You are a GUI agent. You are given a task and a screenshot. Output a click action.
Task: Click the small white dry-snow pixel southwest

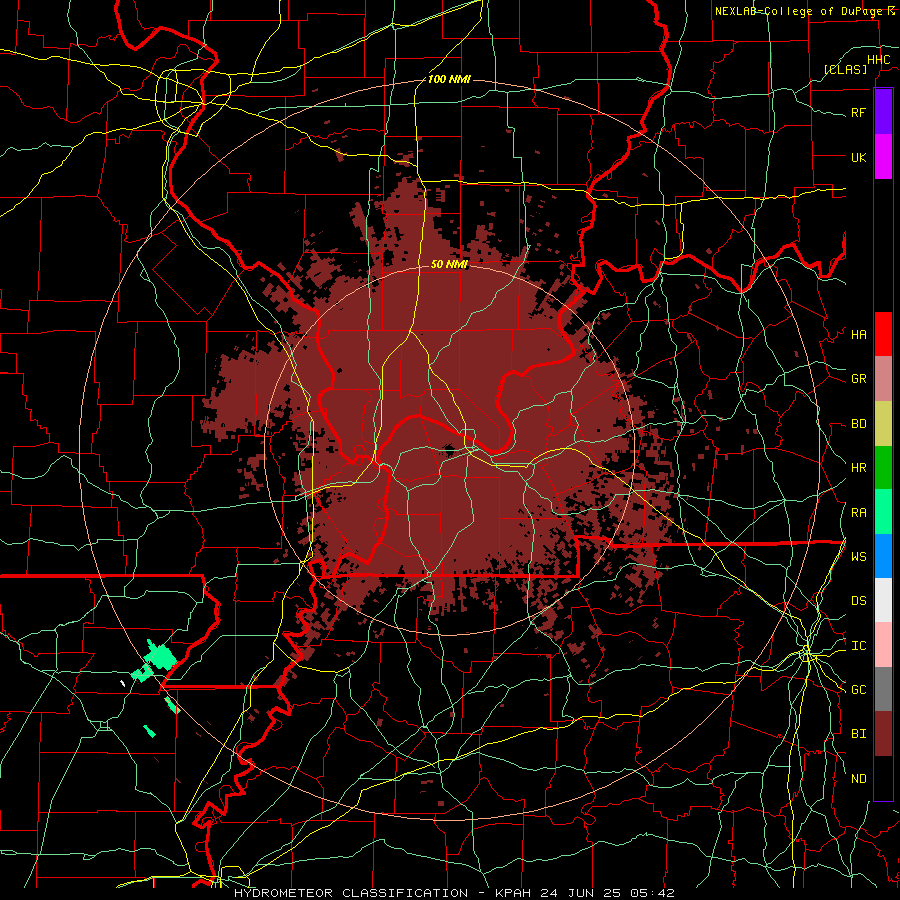[123, 683]
